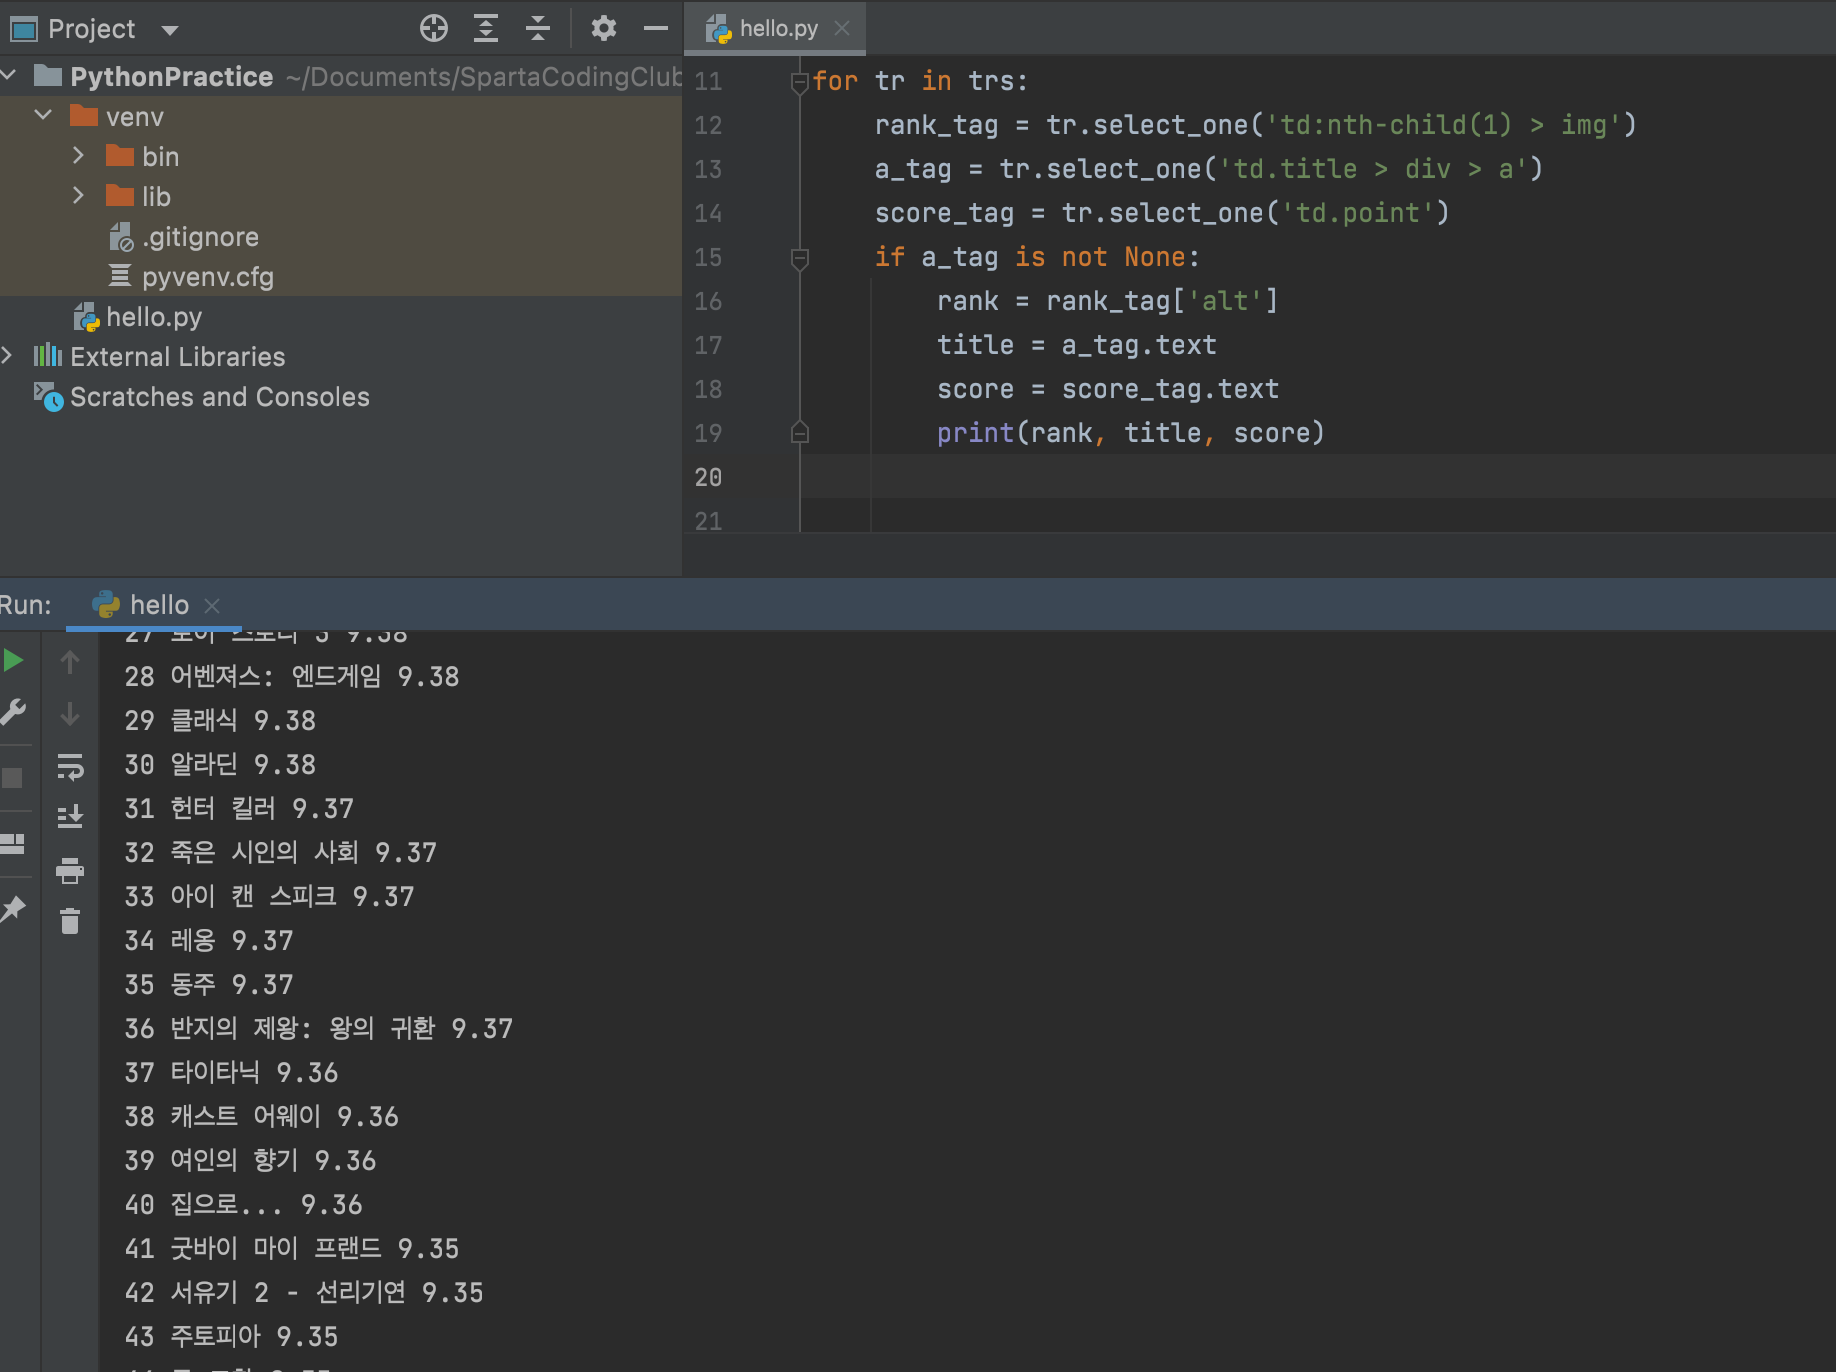Image resolution: width=1836 pixels, height=1372 pixels.
Task: Click output line '43 주토피아 9.35'
Action: 231,1337
